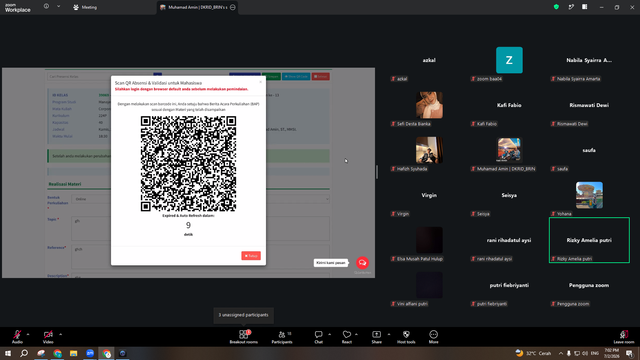Select the Hafizh Syuhada video thumbnail
This screenshot has height=360, width=640.
pyautogui.click(x=429, y=150)
